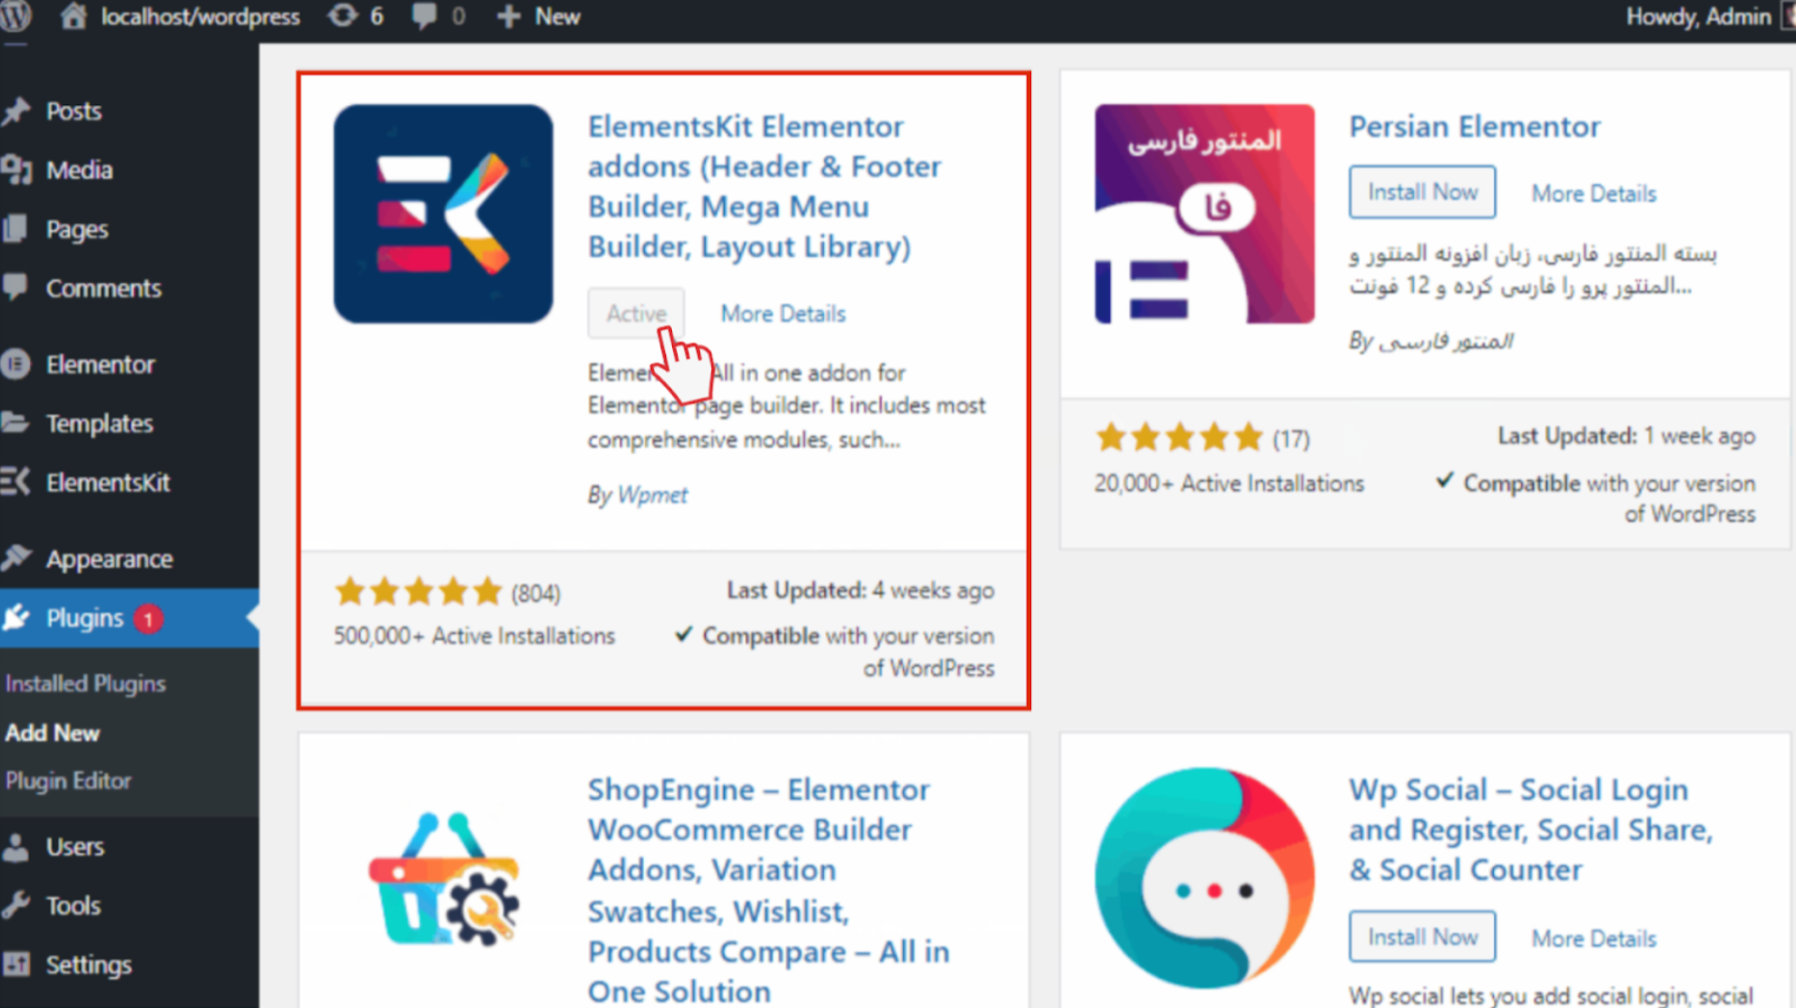Click the Media icon in sidebar
The width and height of the screenshot is (1796, 1008).
coord(16,170)
